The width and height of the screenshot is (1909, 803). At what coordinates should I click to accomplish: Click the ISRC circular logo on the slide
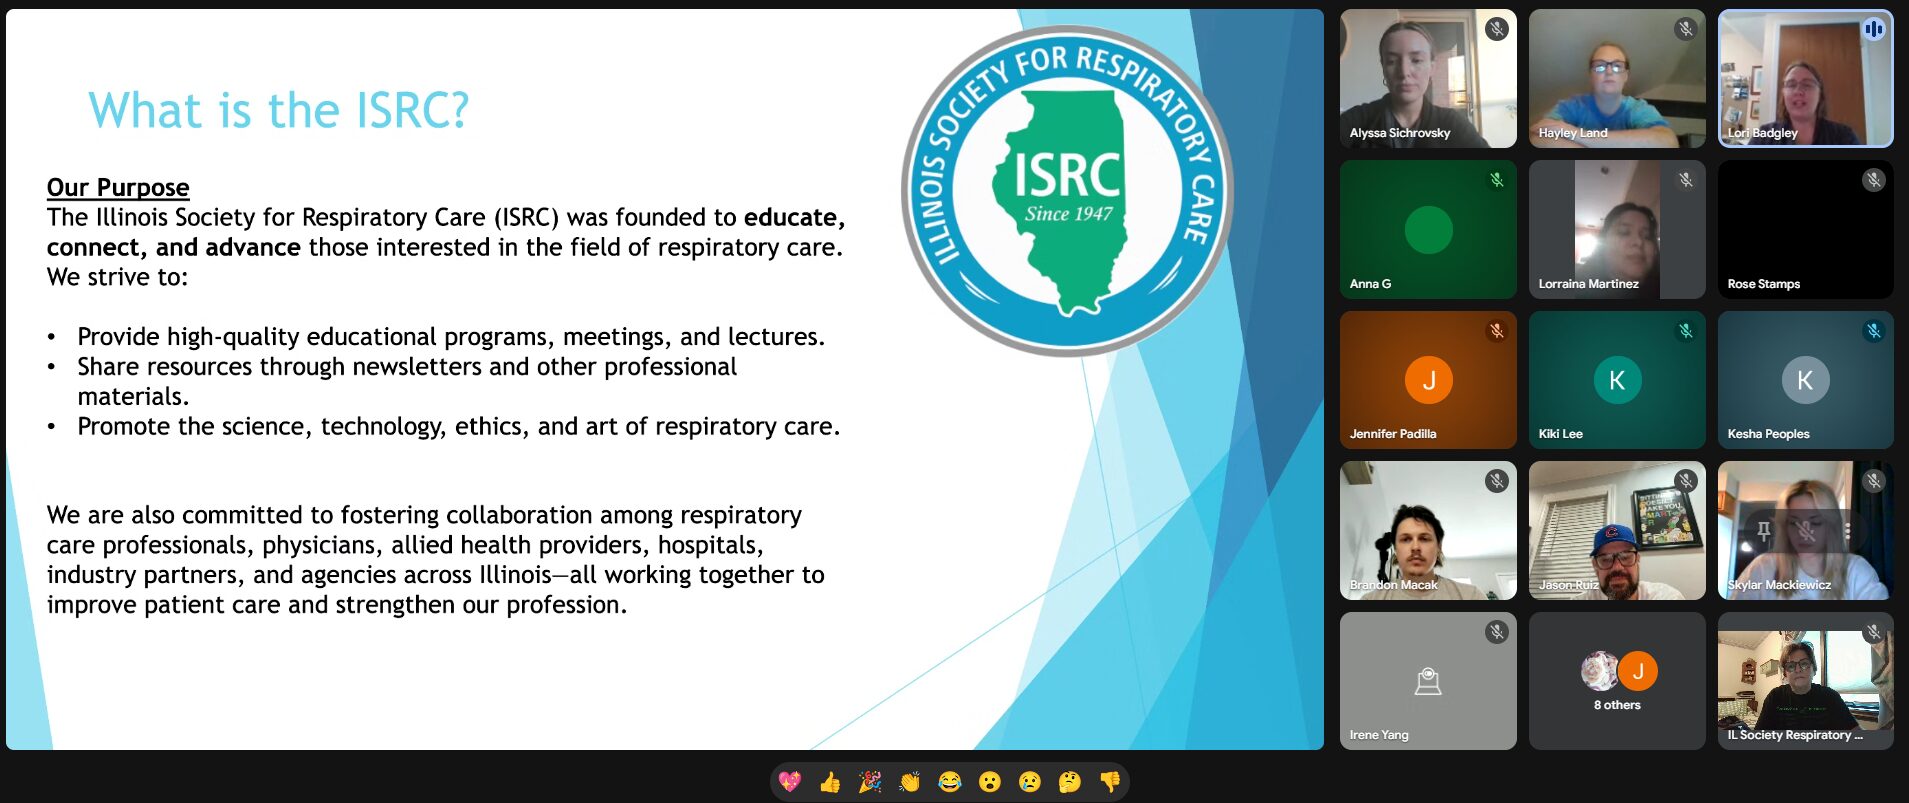click(x=1067, y=190)
